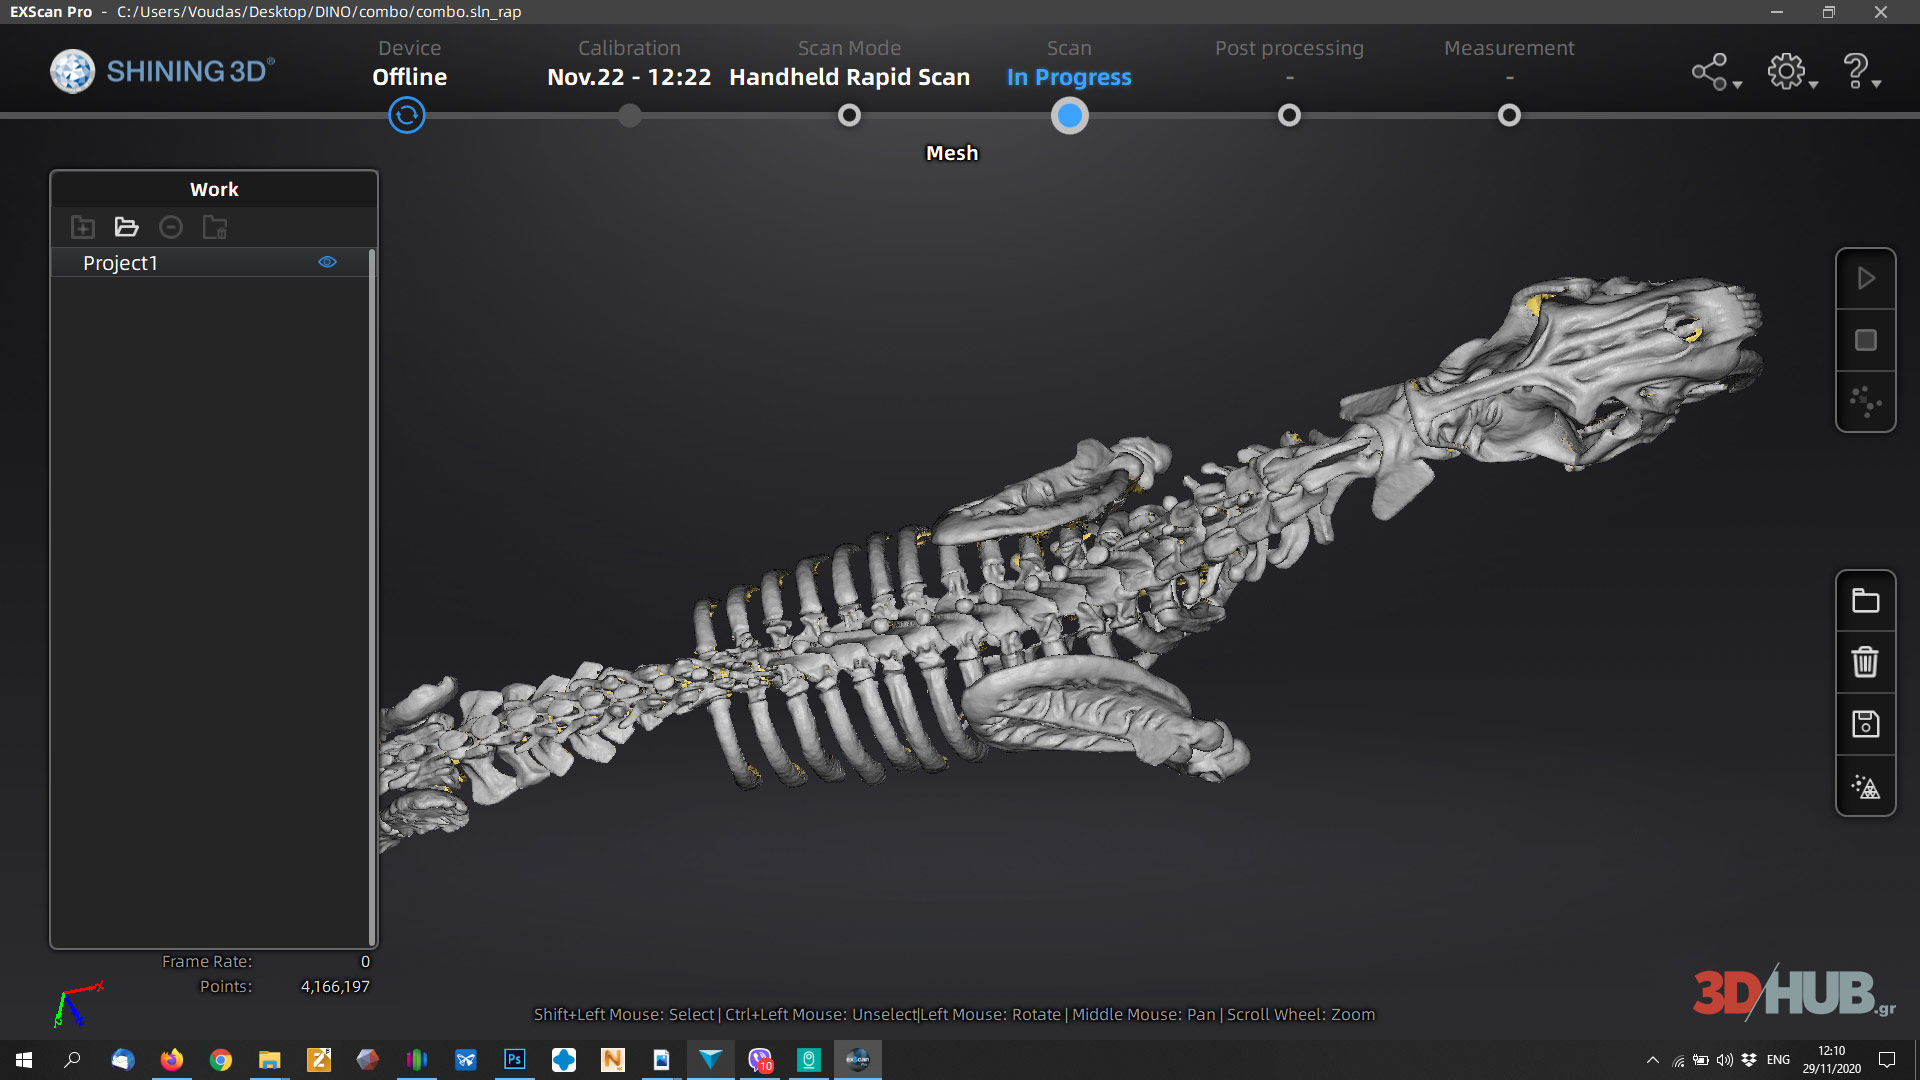Stop the current scan

click(1865, 340)
